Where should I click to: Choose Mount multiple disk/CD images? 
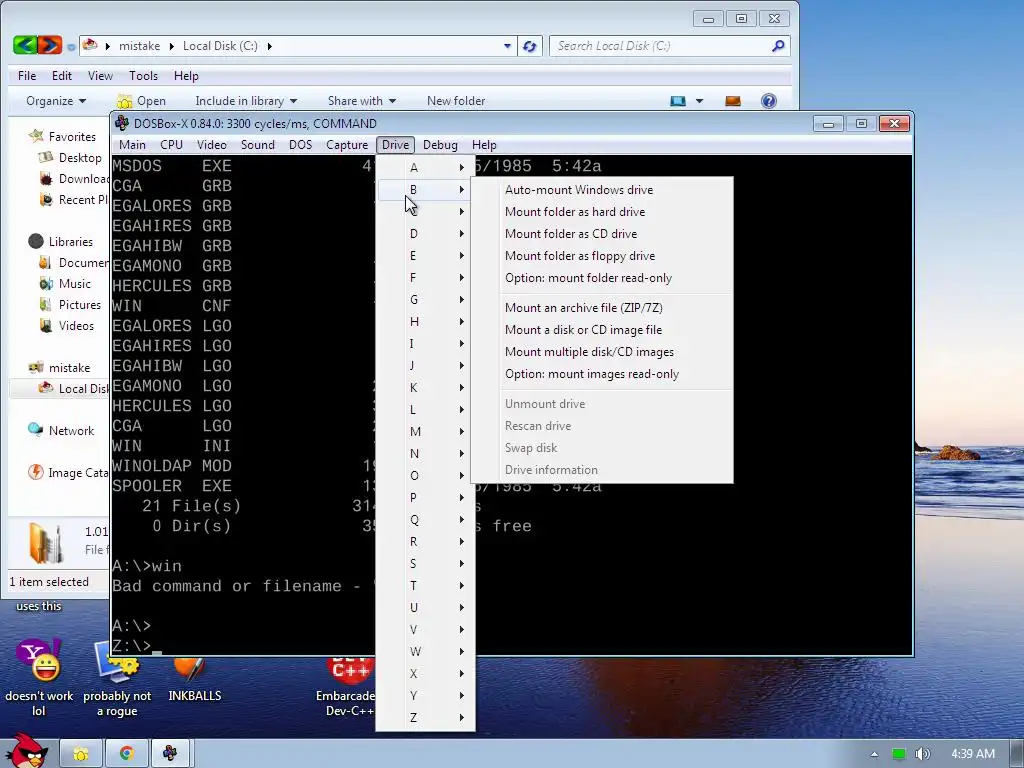pyautogui.click(x=601, y=352)
